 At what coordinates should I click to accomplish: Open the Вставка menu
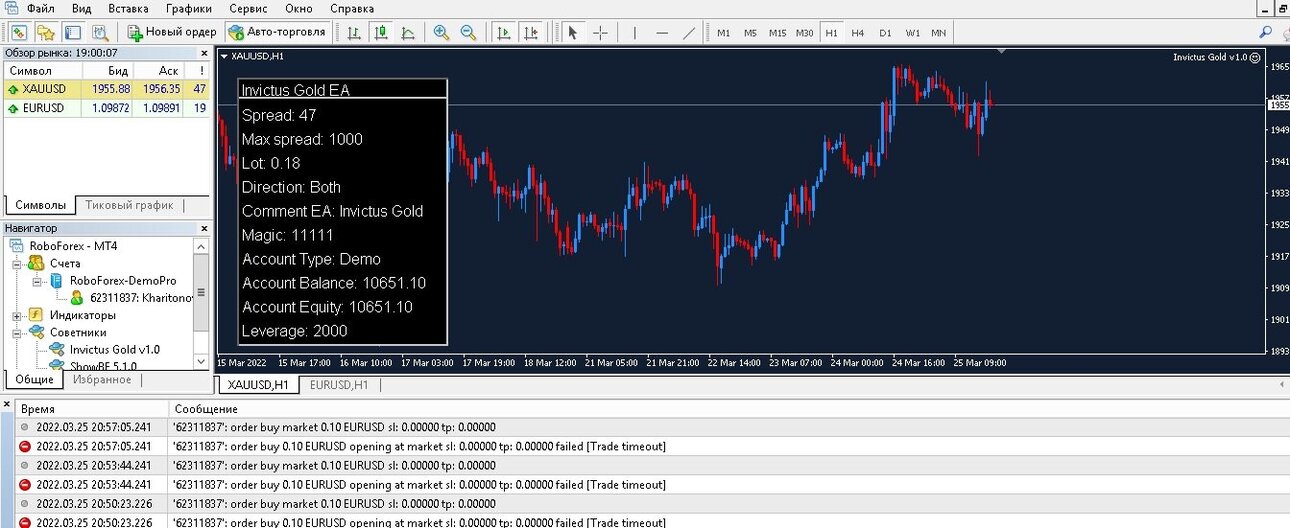pos(128,8)
